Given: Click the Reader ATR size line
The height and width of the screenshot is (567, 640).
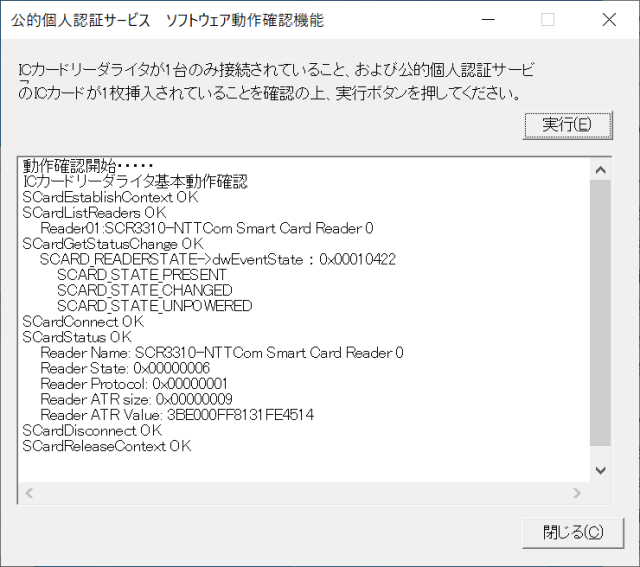Looking at the screenshot, I should coord(137,399).
